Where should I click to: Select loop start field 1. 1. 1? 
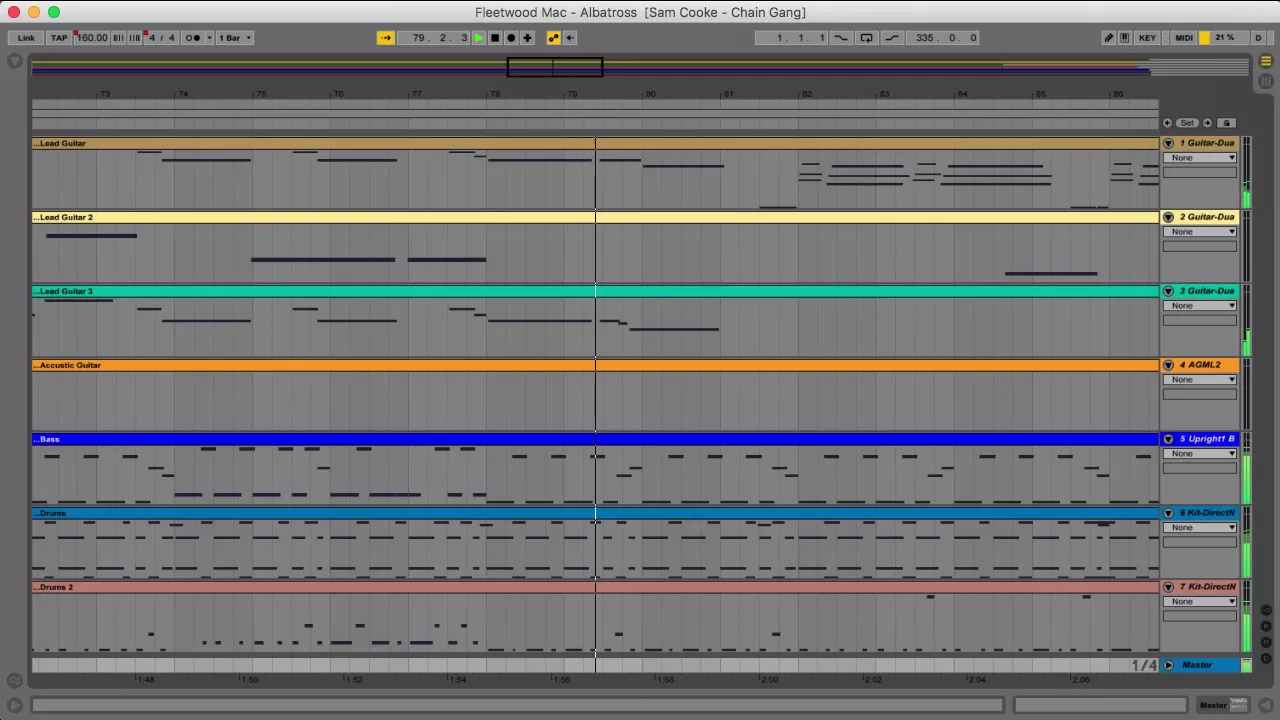click(x=791, y=38)
